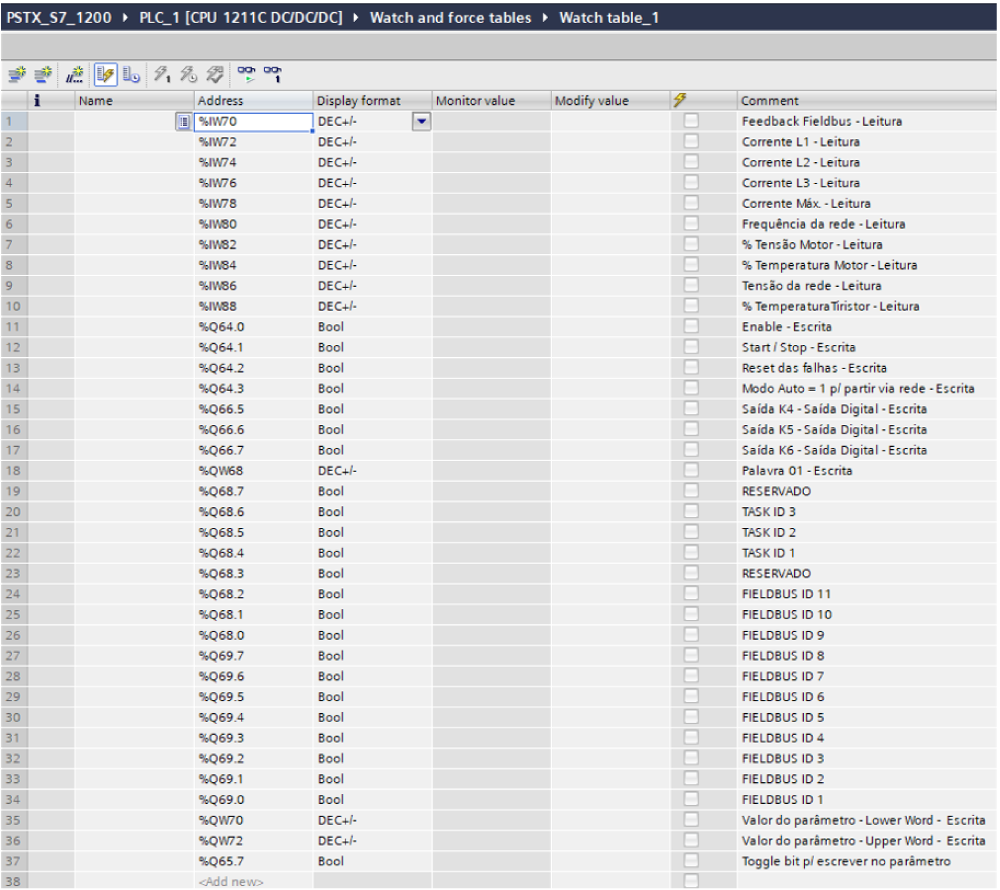Click comment 'Valor do parâmetro - Lower Word - Escrita'

864,820
